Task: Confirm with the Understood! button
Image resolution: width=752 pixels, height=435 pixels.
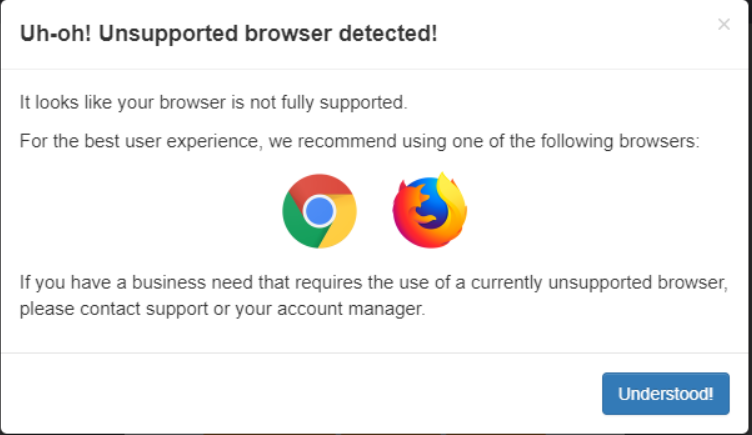Action: 666,393
